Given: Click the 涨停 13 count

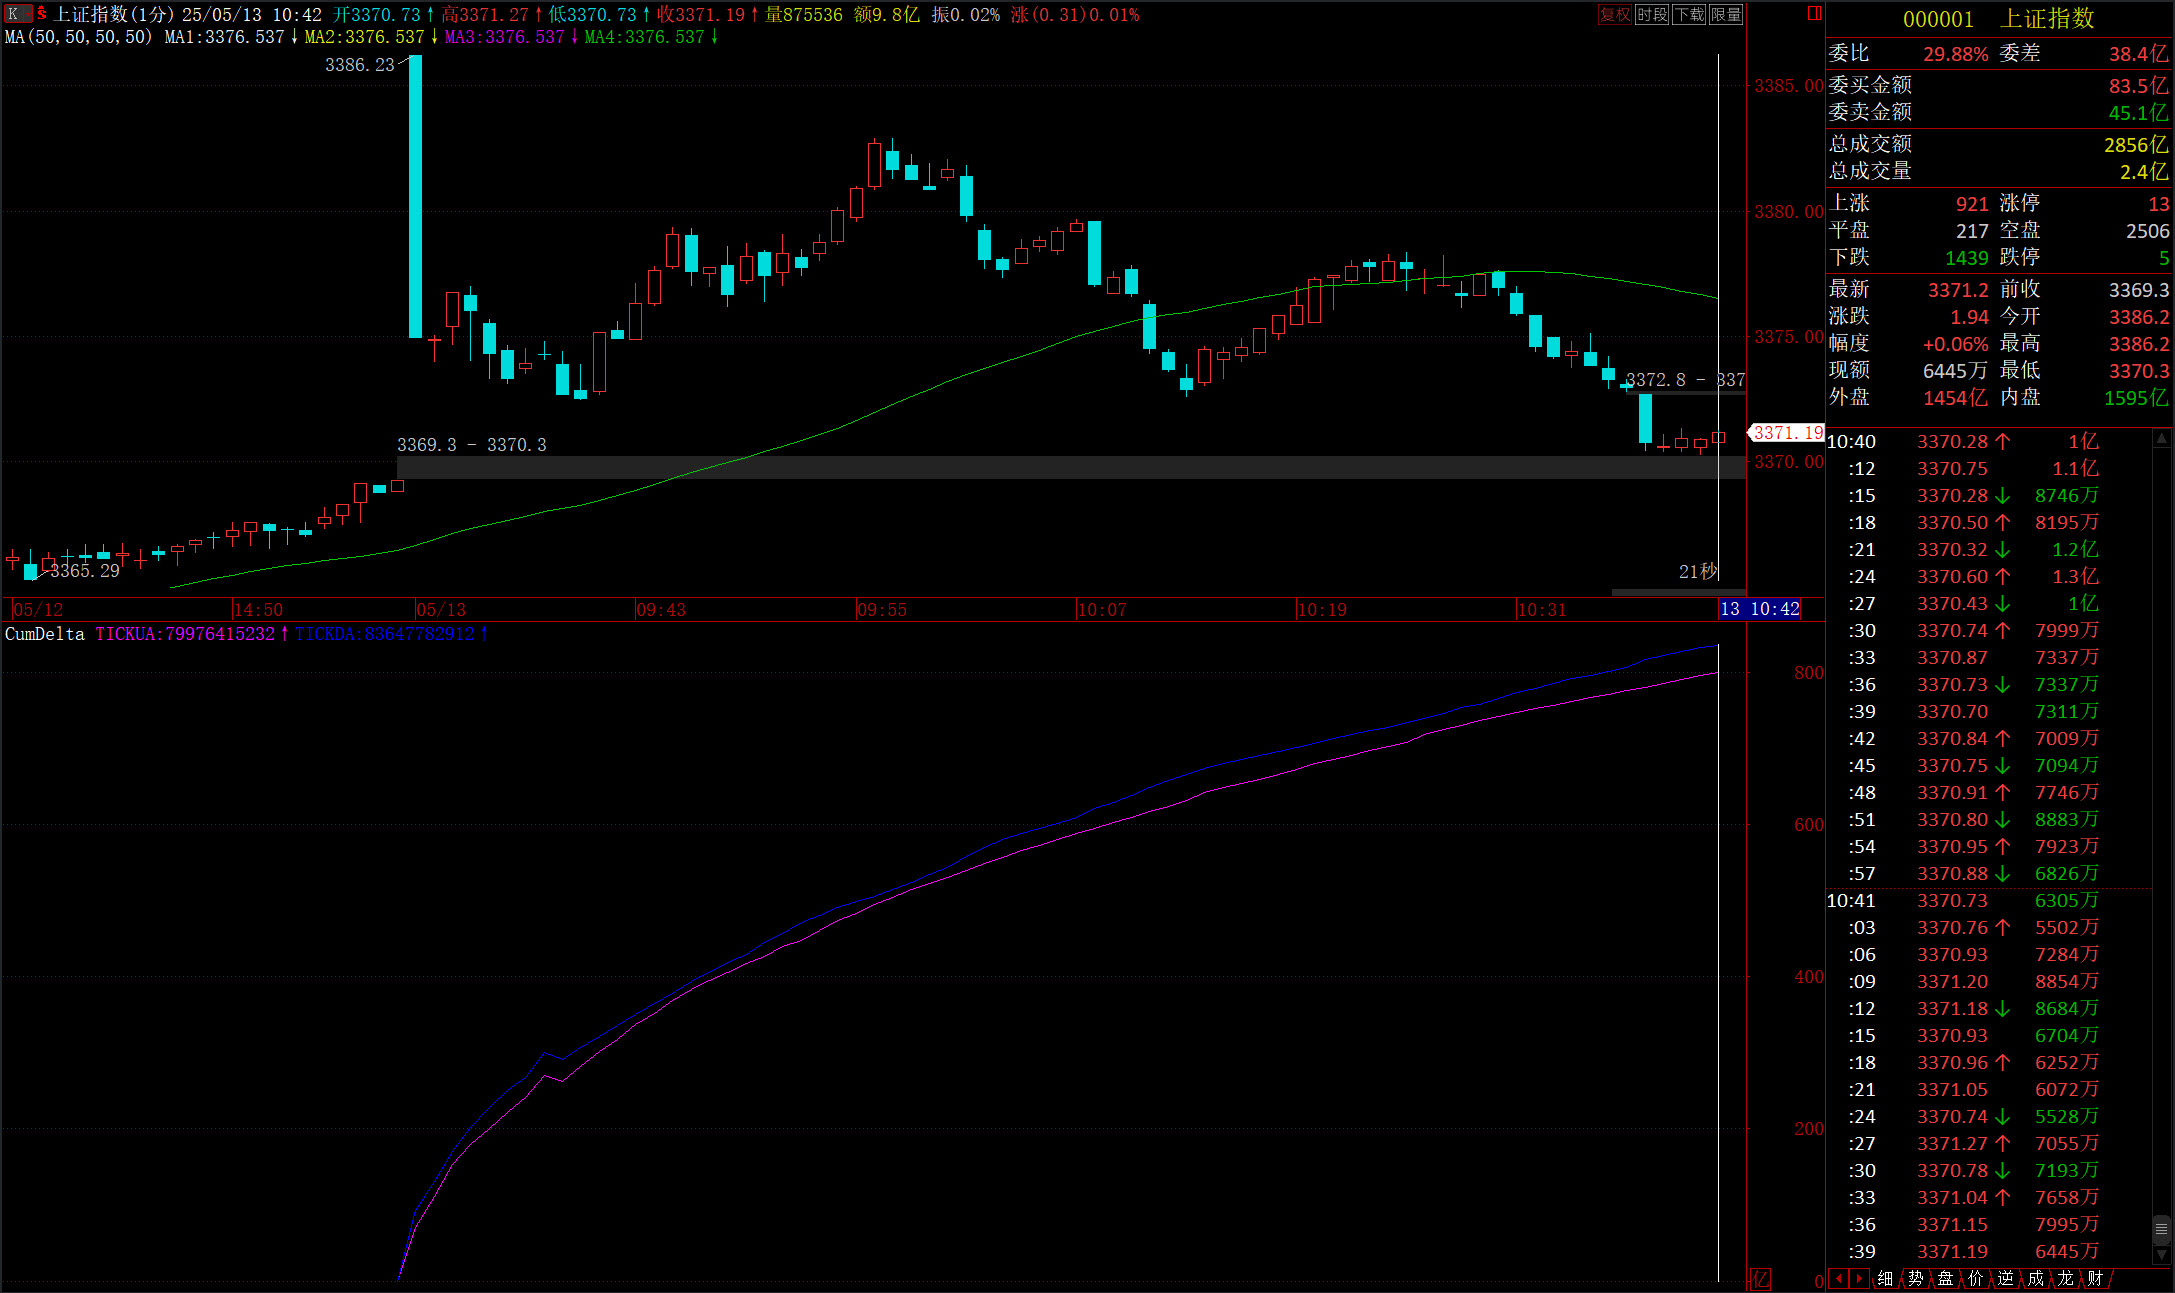Looking at the screenshot, I should (2158, 204).
